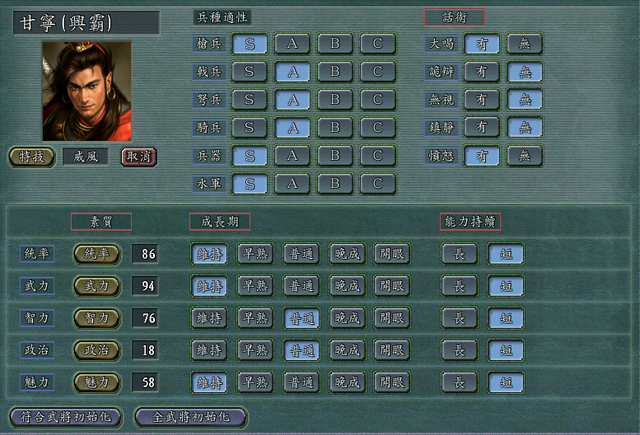Click the 統率 stat button
Image resolution: width=640 pixels, height=435 pixels.
click(x=97, y=254)
